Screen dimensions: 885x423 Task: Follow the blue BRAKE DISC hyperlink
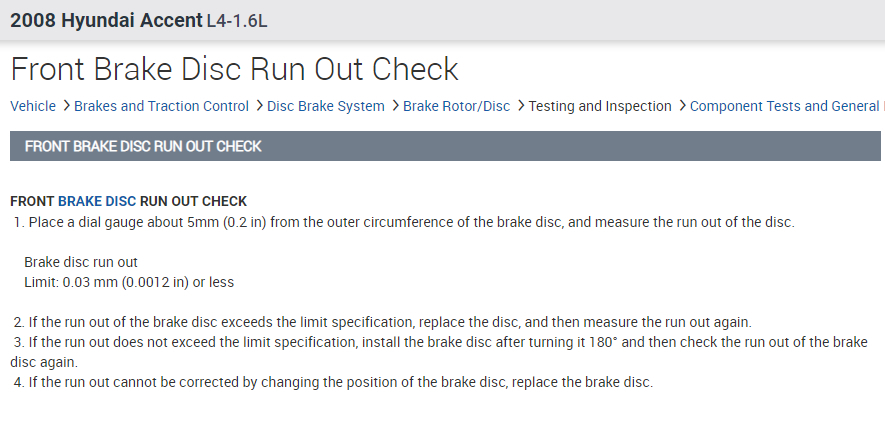click(x=97, y=201)
